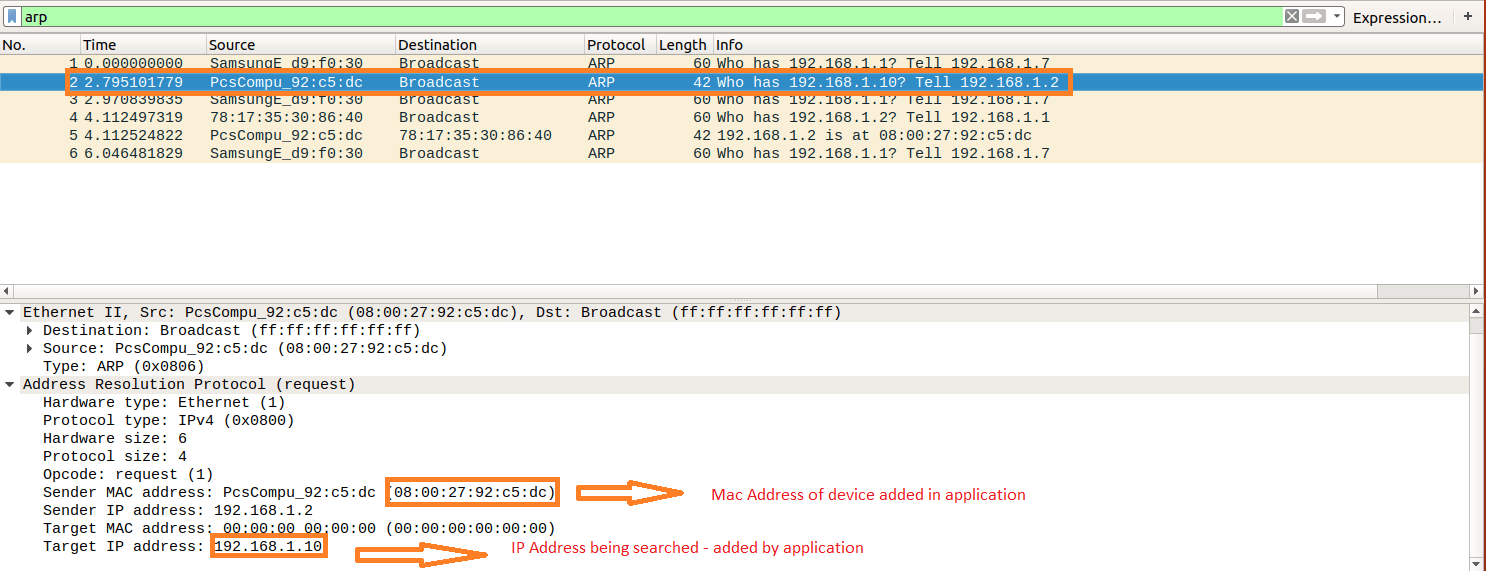Screen dimensions: 1486x571
Task: Sort packets by the Time column header
Action: (143, 45)
